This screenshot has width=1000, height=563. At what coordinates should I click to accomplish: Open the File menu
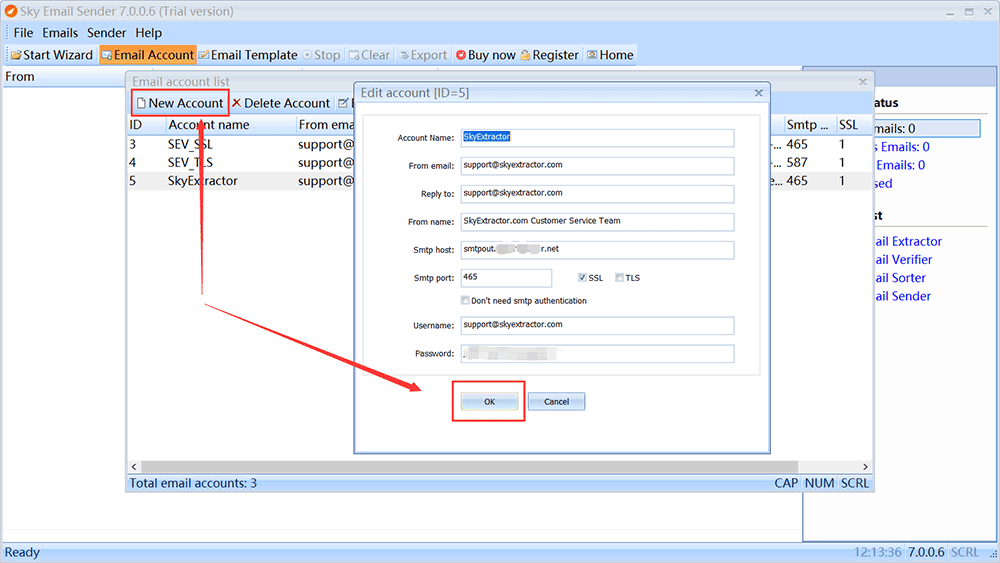[23, 33]
